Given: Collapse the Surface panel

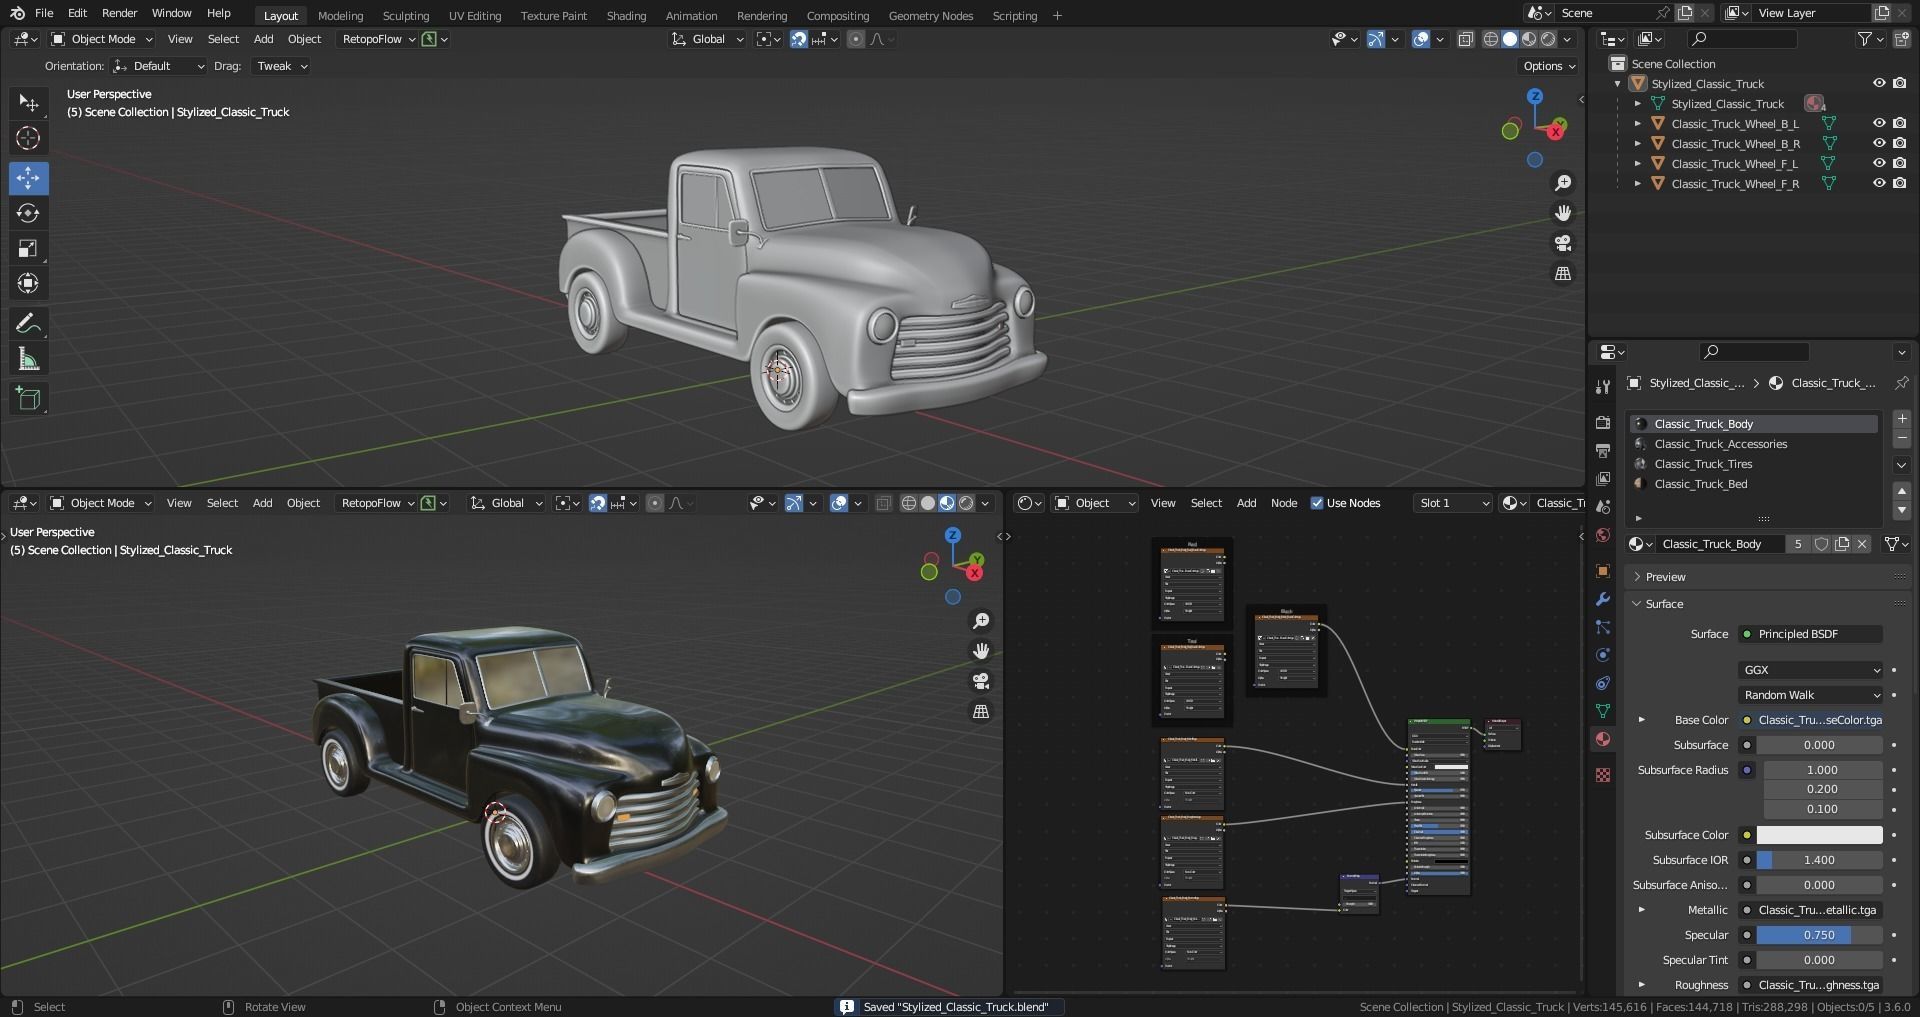Looking at the screenshot, I should 1664,604.
